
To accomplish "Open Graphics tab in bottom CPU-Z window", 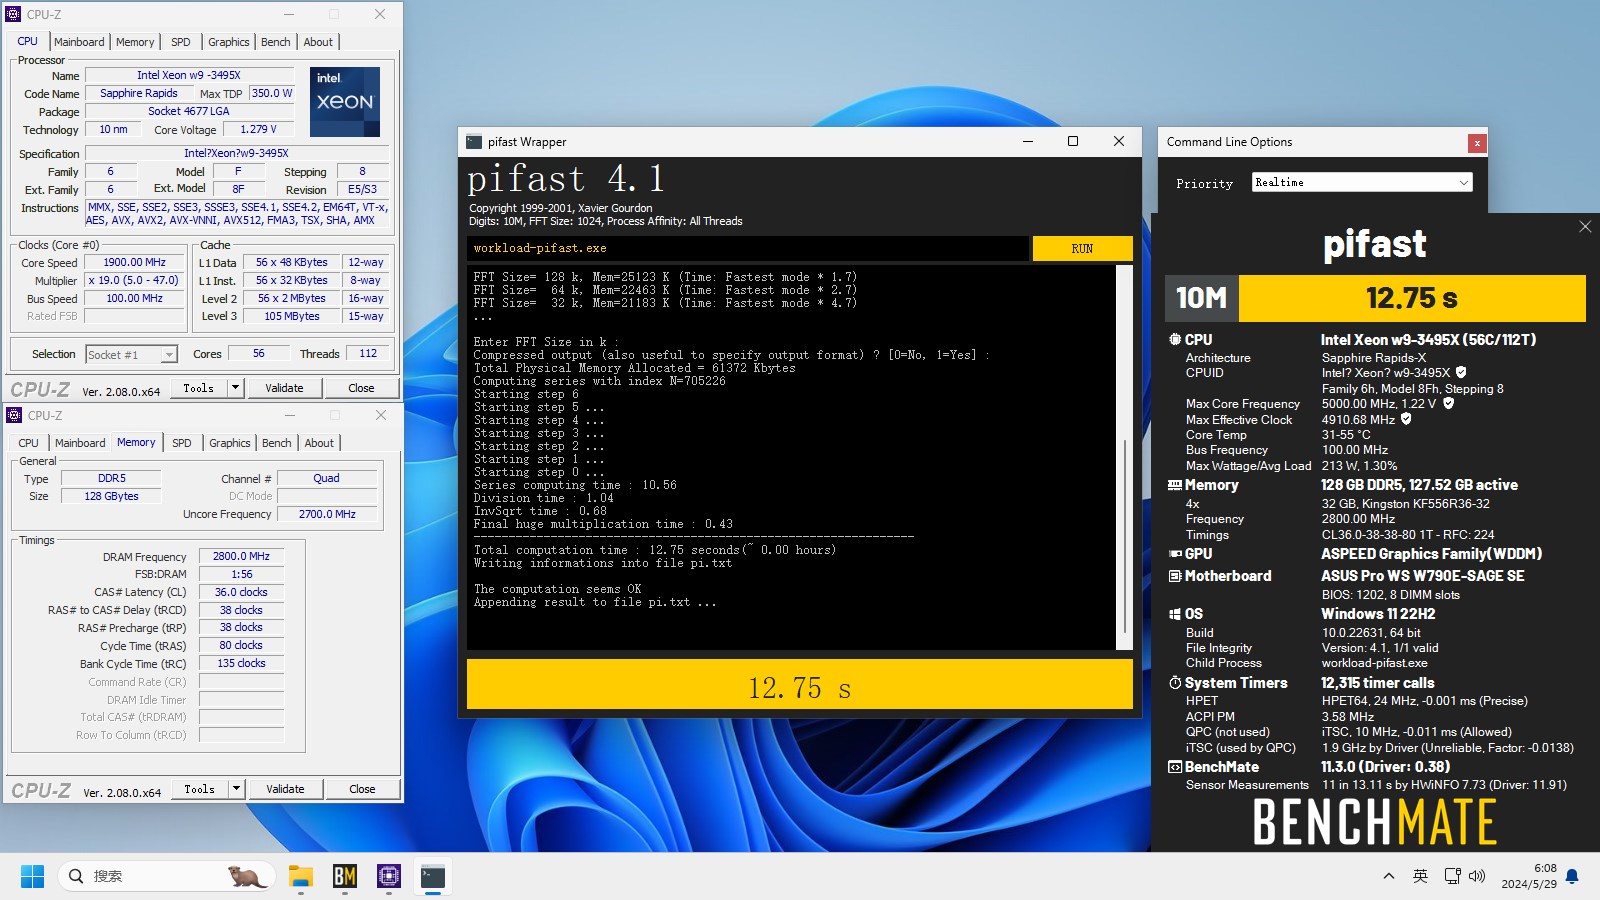I will click(x=230, y=443).
